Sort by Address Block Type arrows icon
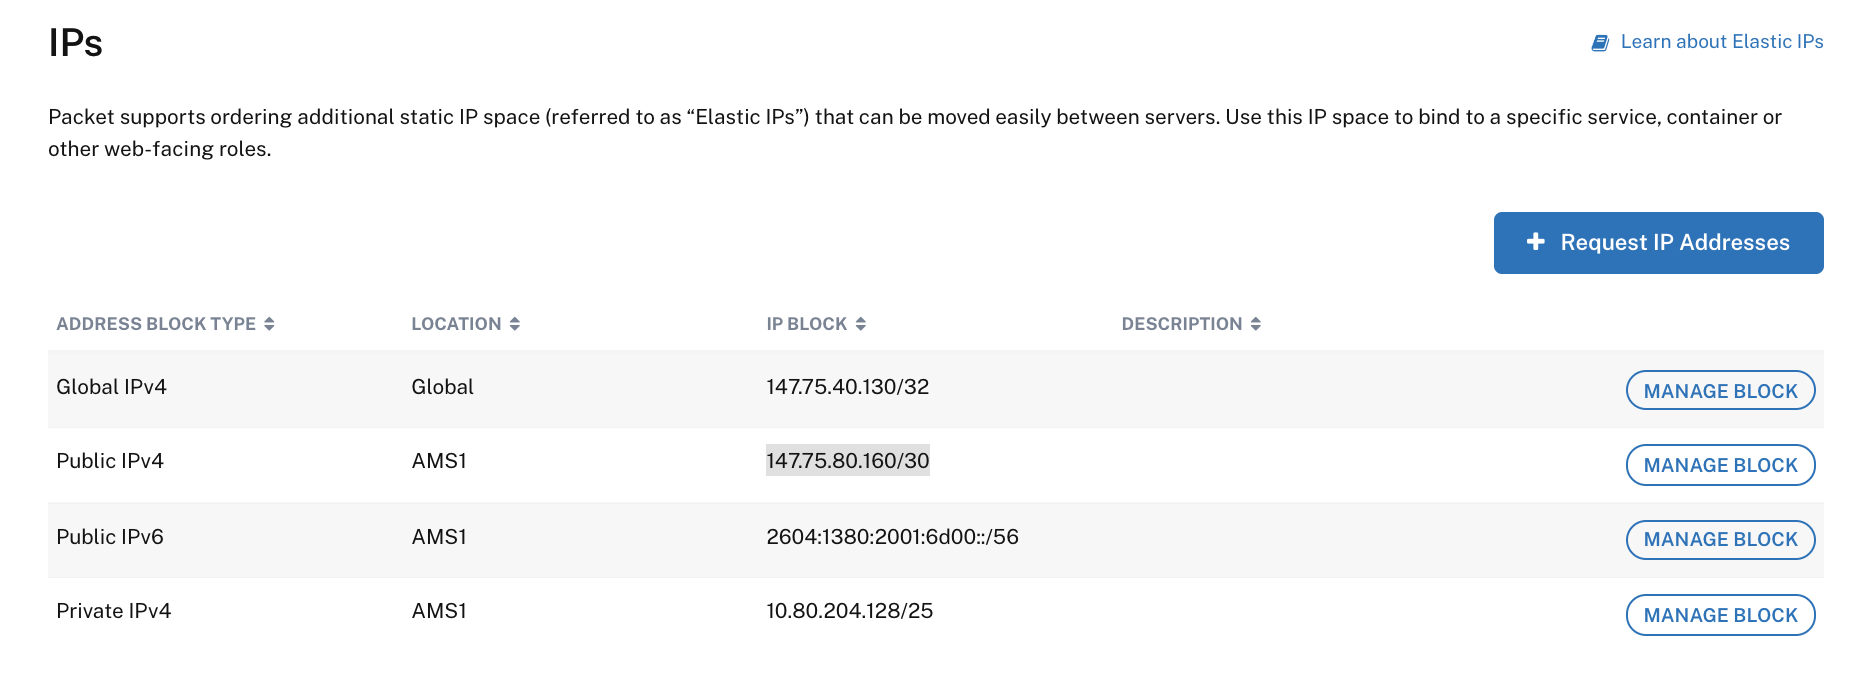This screenshot has width=1866, height=696. coord(269,324)
